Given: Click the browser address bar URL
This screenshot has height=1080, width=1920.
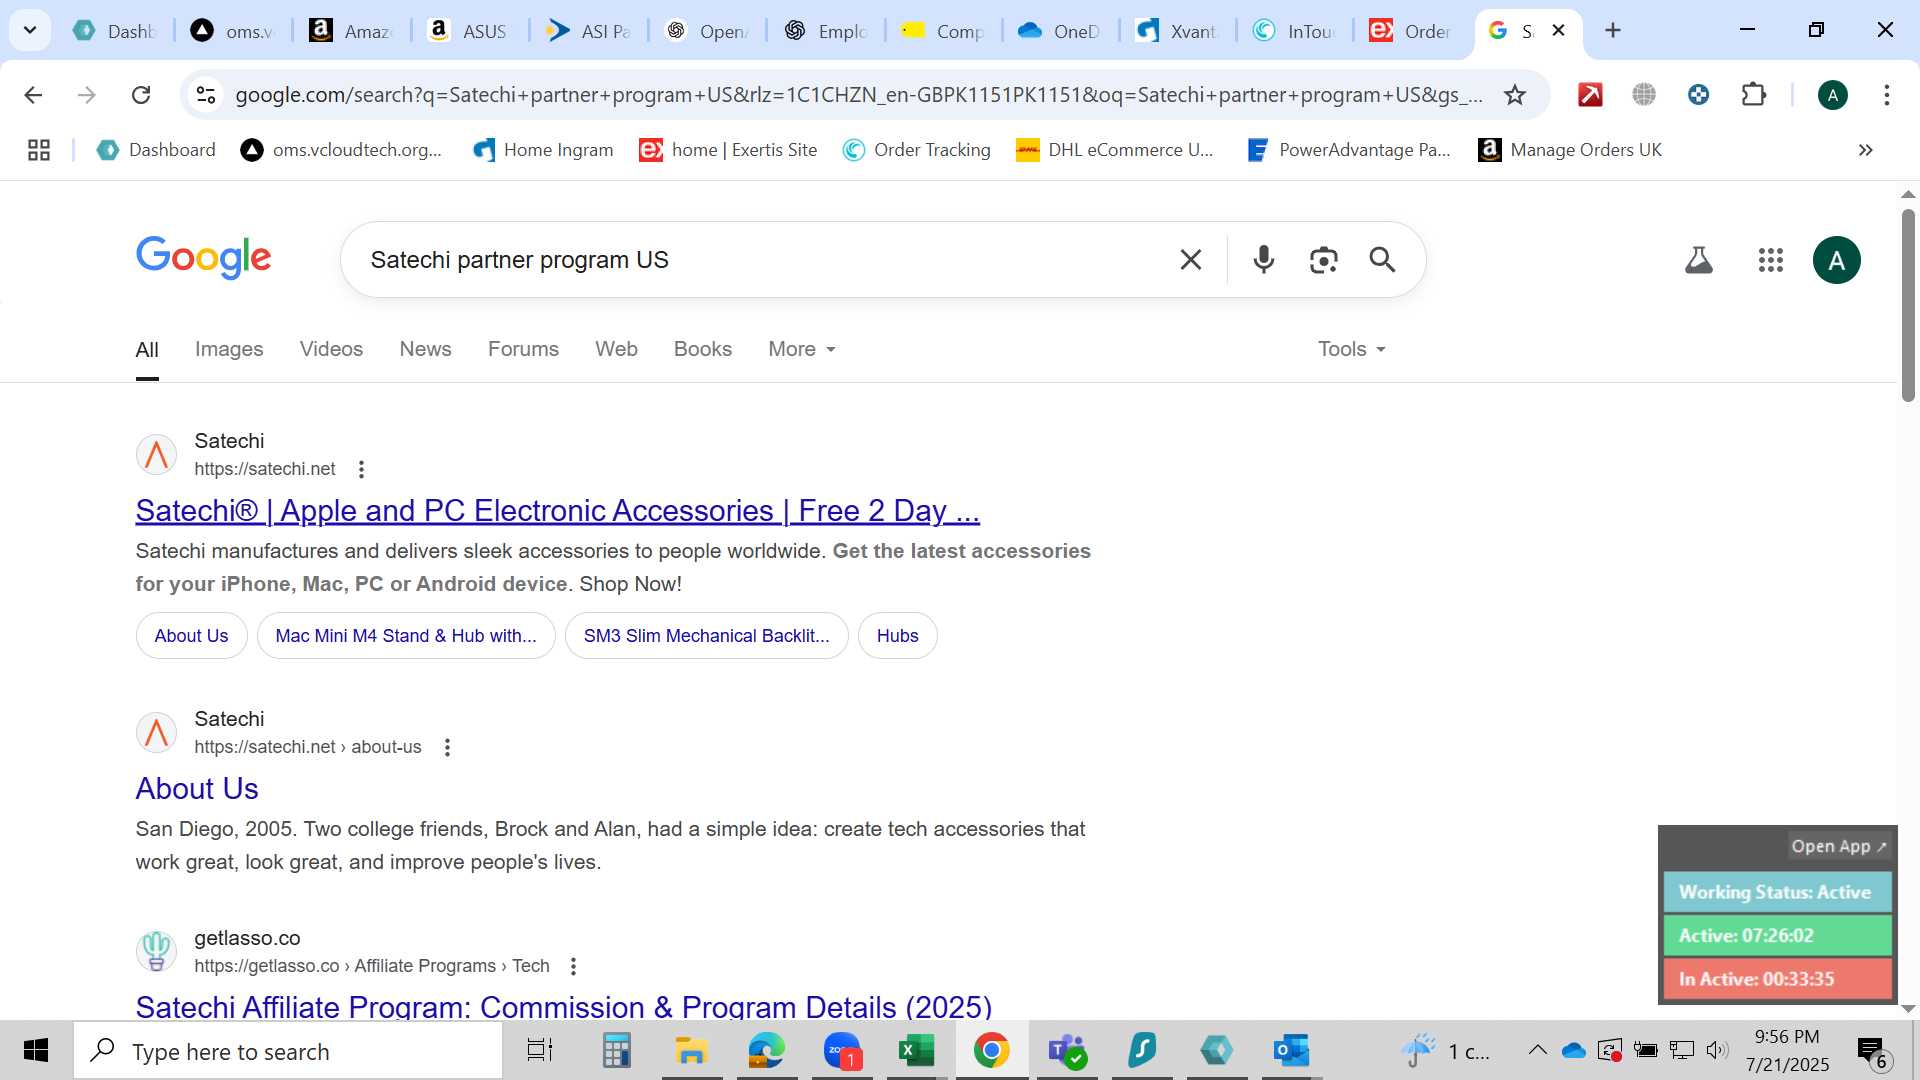Looking at the screenshot, I should tap(858, 95).
